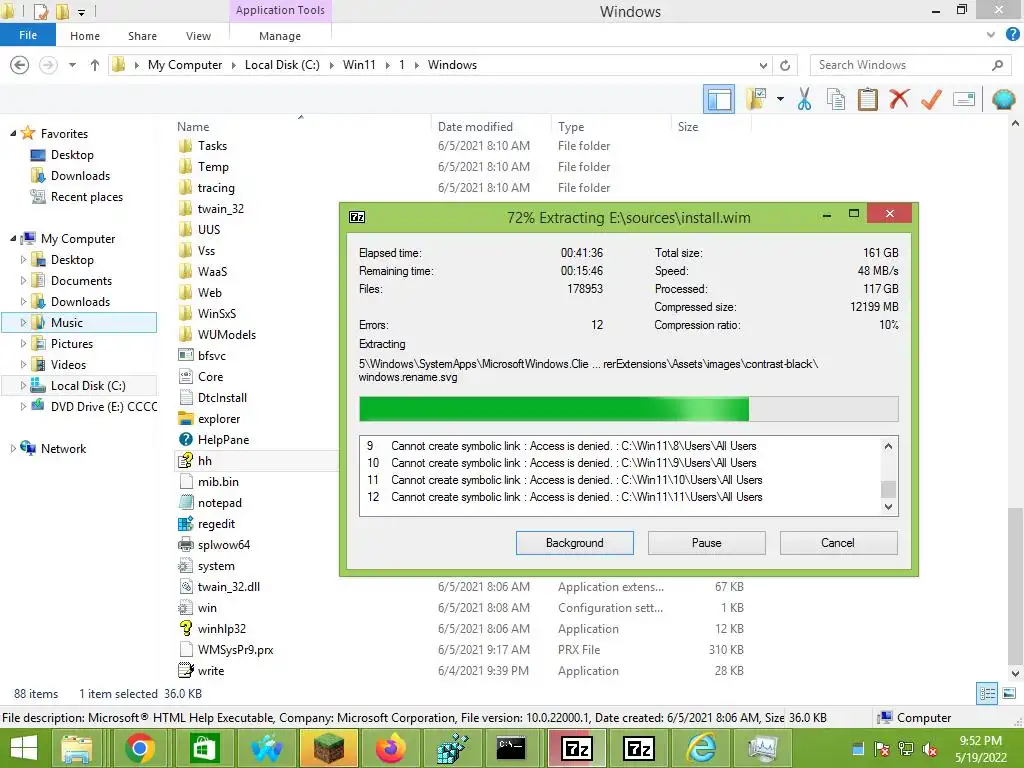Click the scissors Cut icon
Screen dimensions: 1024x768
click(804, 99)
